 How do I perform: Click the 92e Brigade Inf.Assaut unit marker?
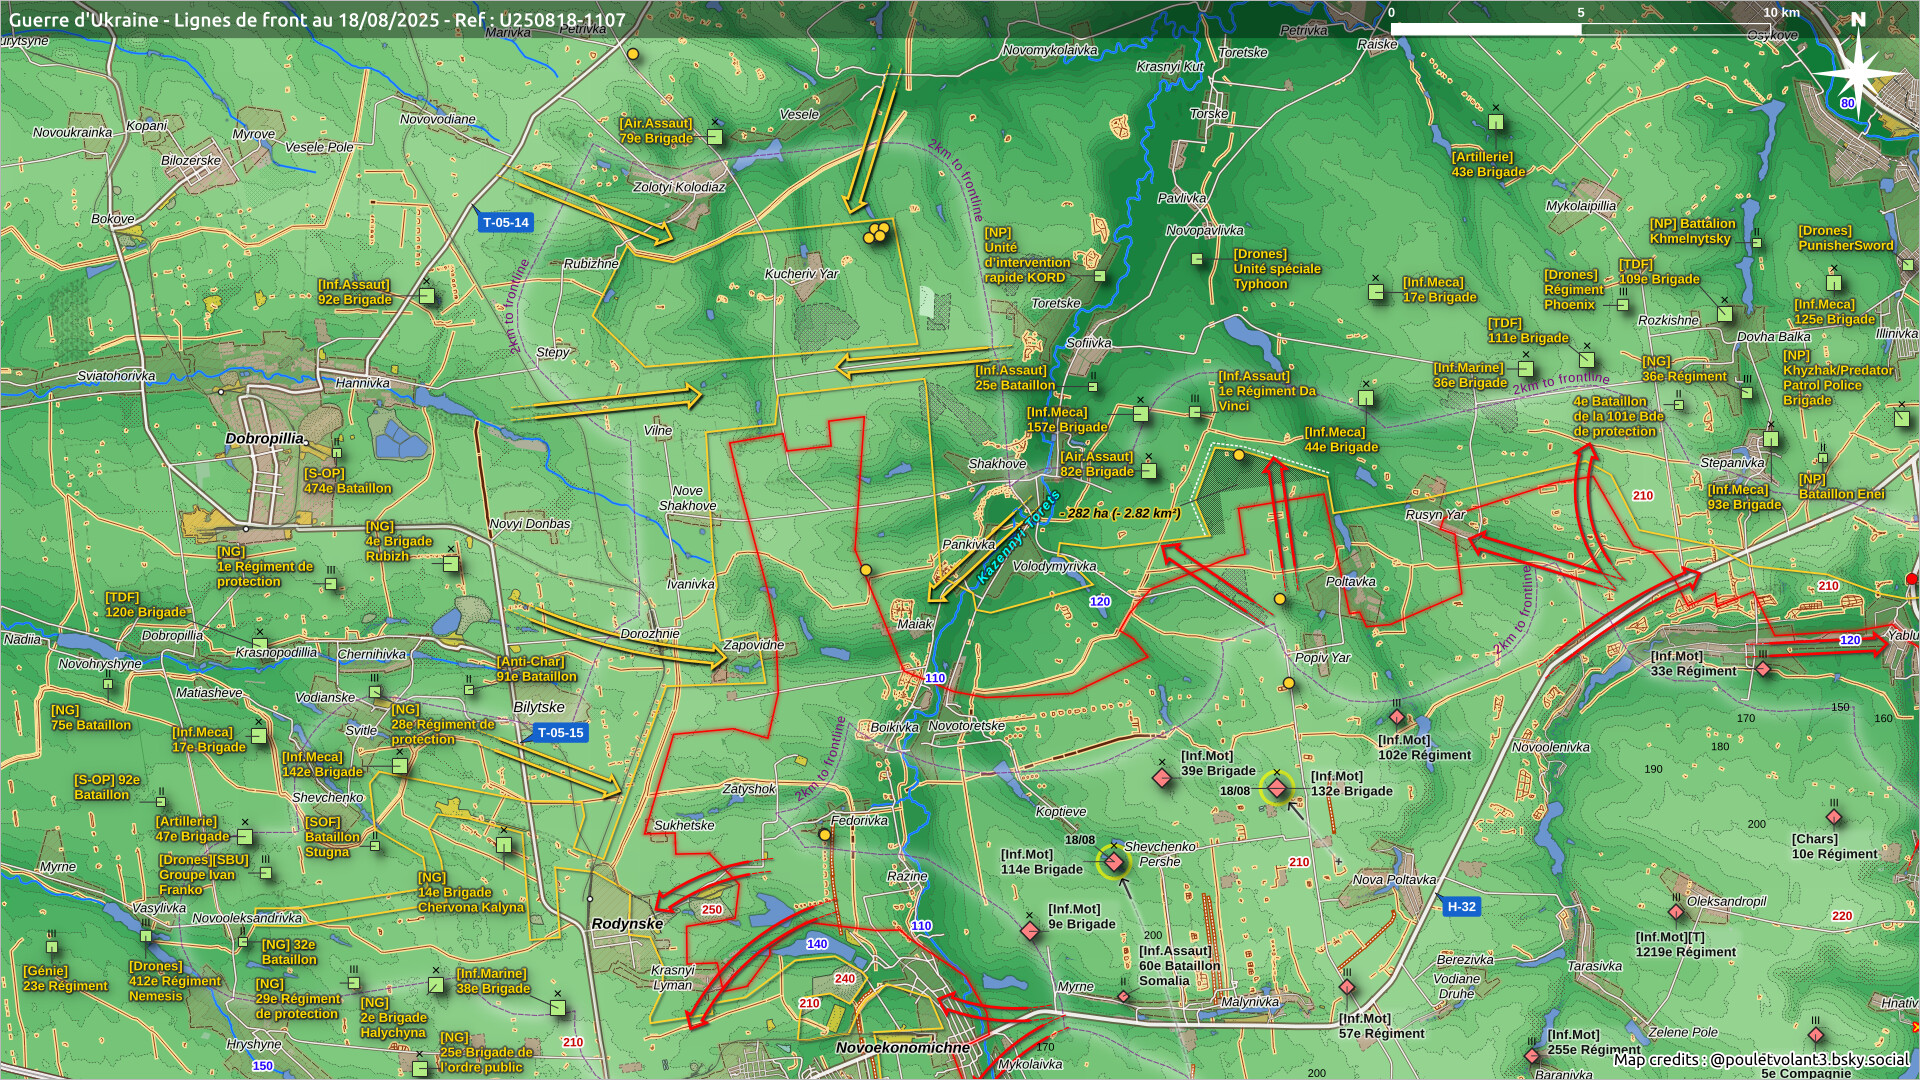pos(427,296)
